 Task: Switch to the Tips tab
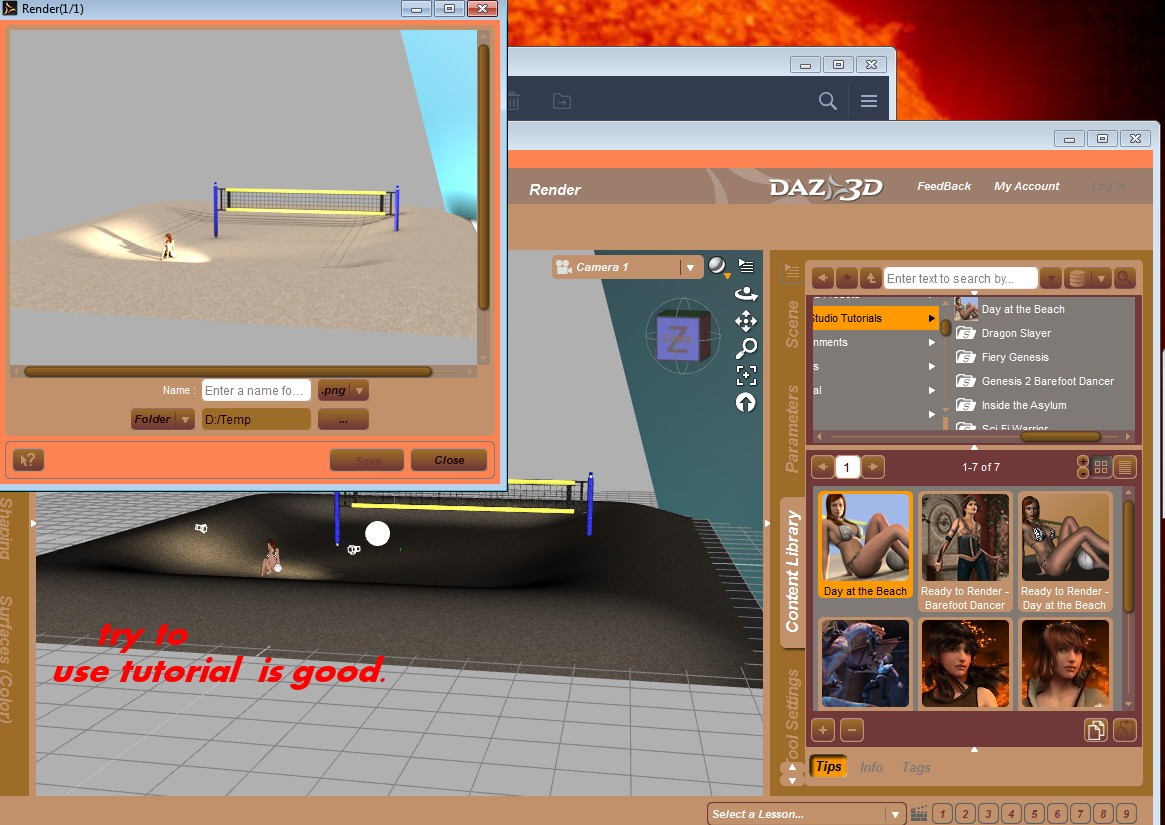tap(828, 767)
